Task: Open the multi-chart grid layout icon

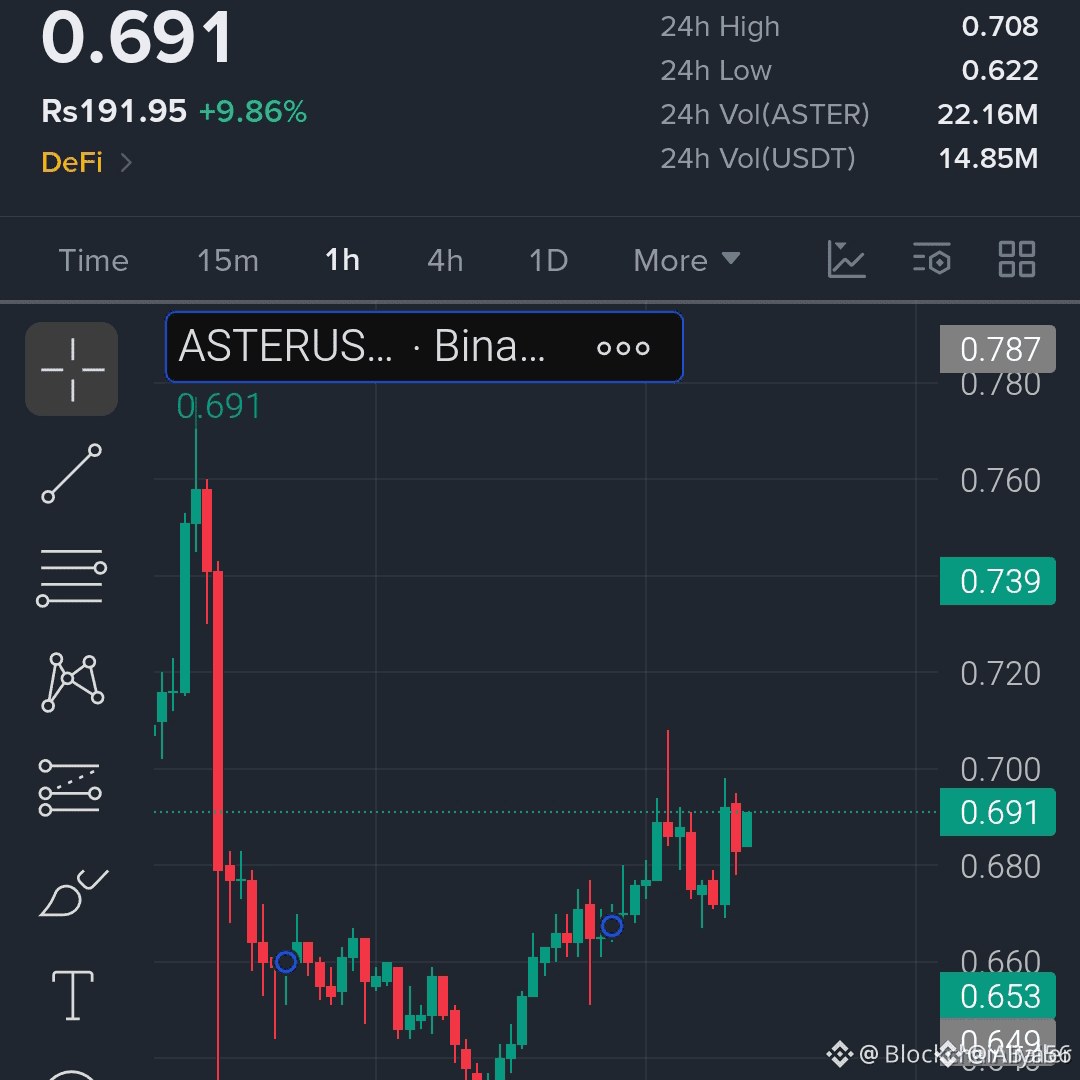Action: click(1017, 259)
